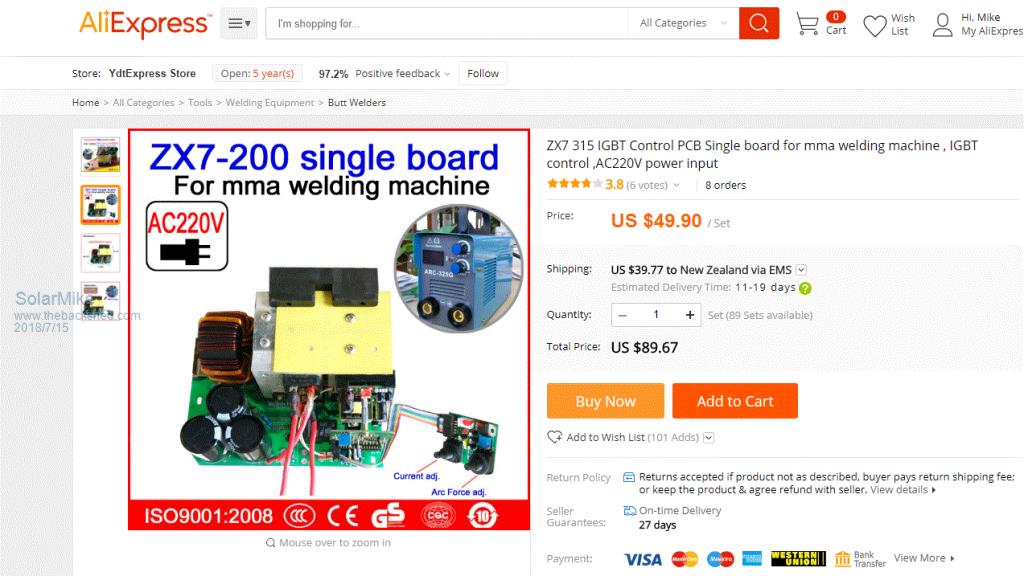Expand the All Categories search dropdown

[x=683, y=24]
